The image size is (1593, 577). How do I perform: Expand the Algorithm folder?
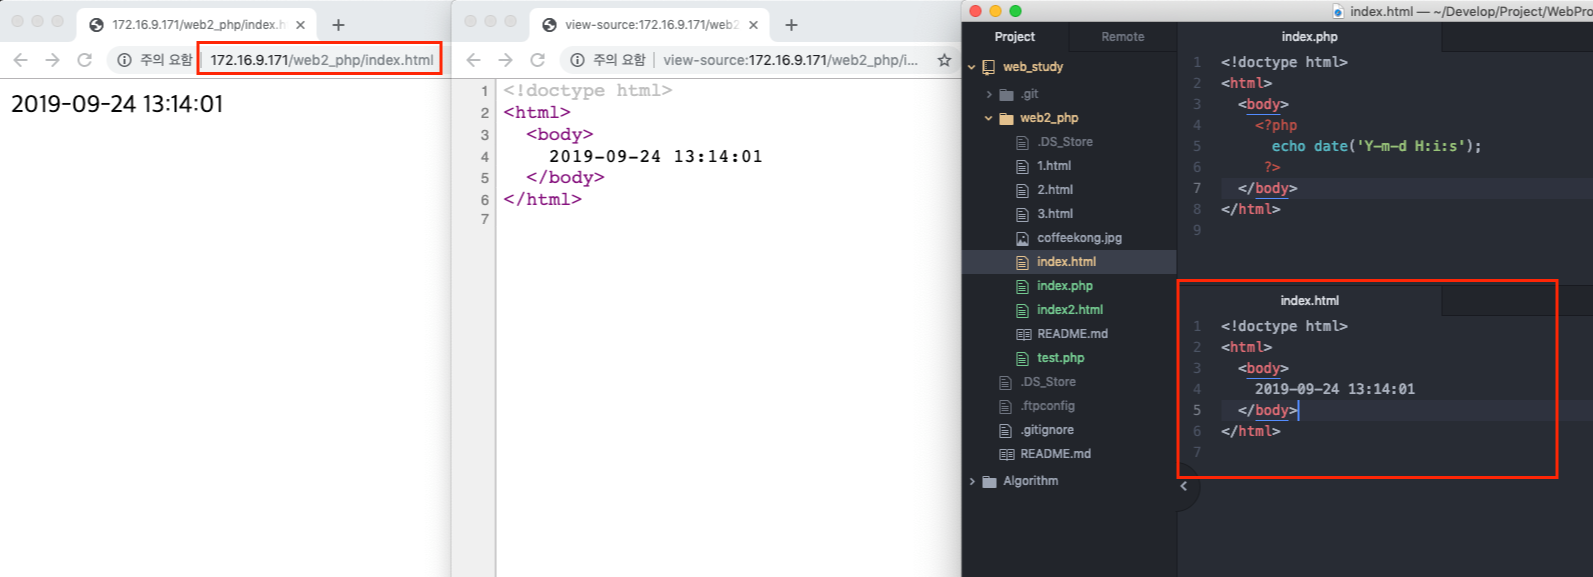[971, 481]
